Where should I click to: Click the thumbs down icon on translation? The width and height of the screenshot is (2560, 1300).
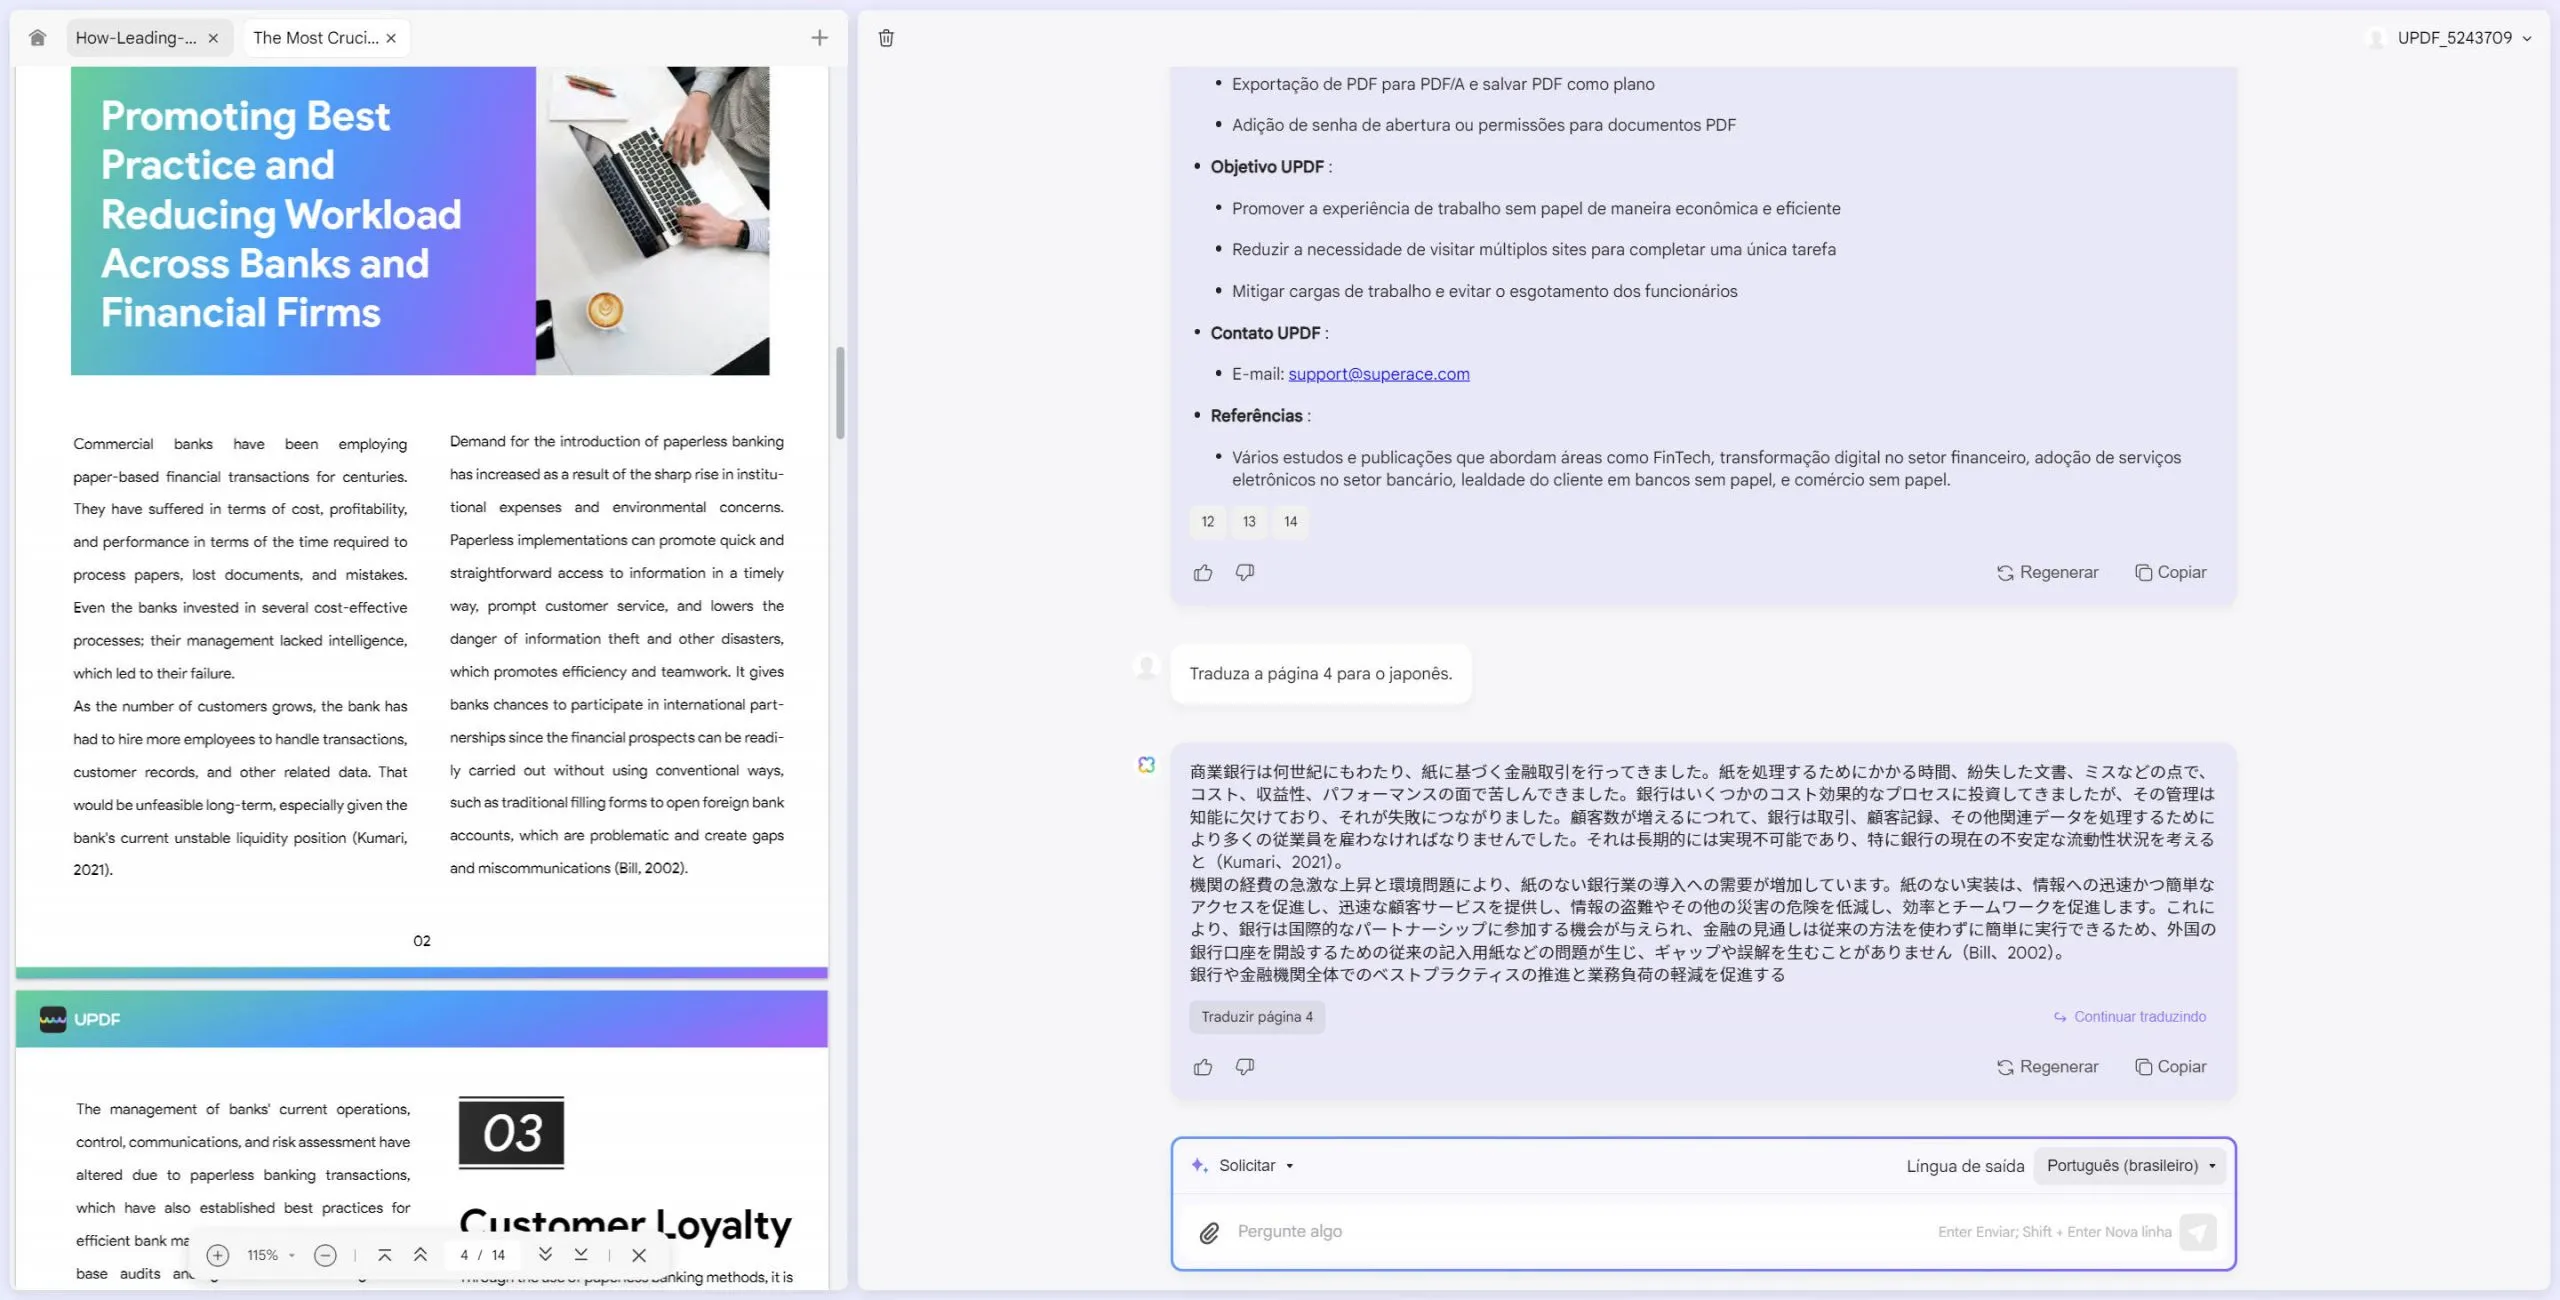click(x=1245, y=1066)
